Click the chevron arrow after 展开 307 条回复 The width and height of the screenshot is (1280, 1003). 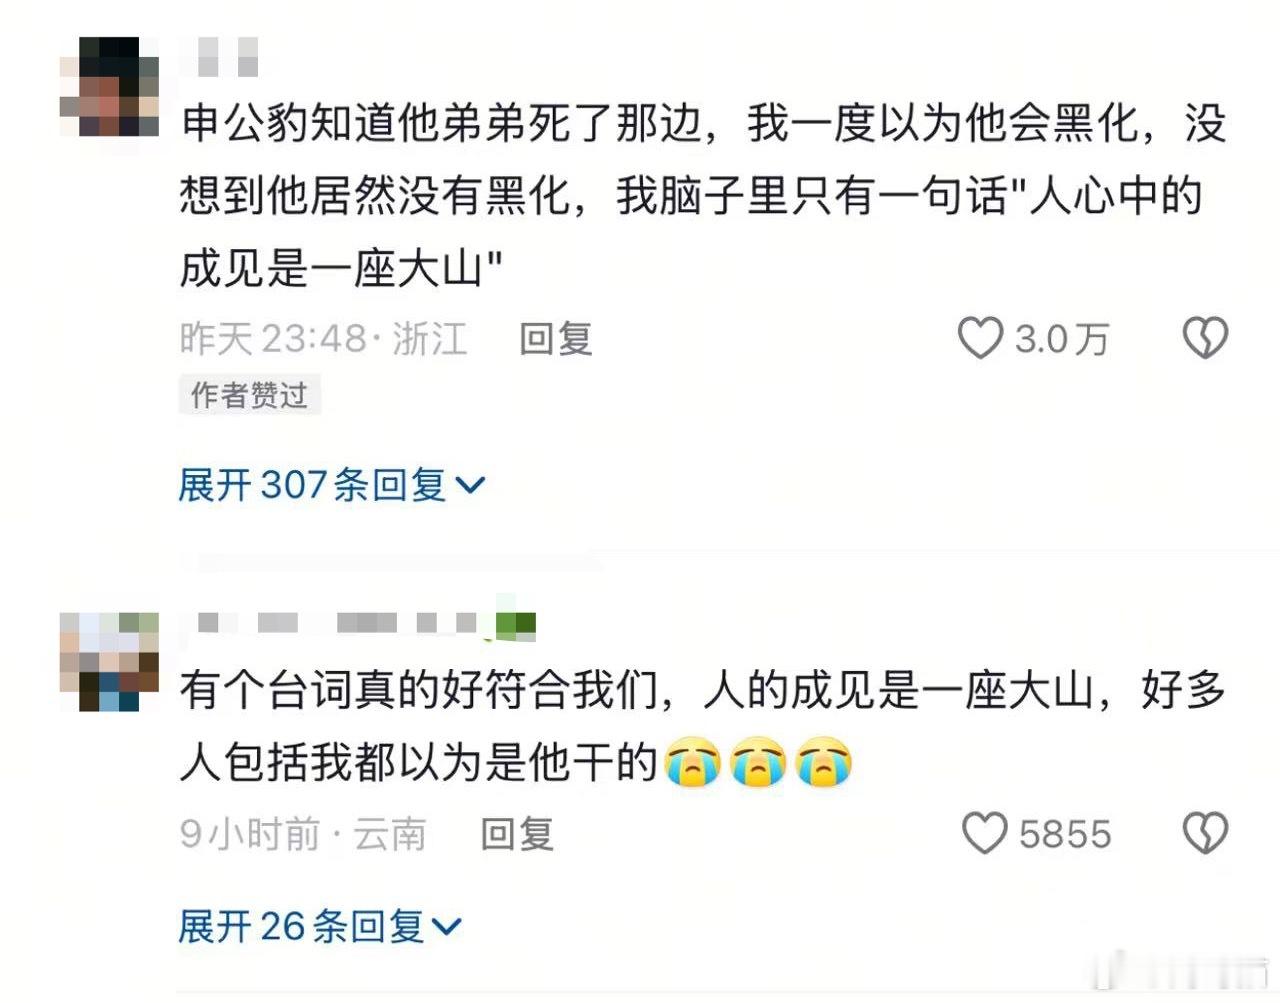470,487
